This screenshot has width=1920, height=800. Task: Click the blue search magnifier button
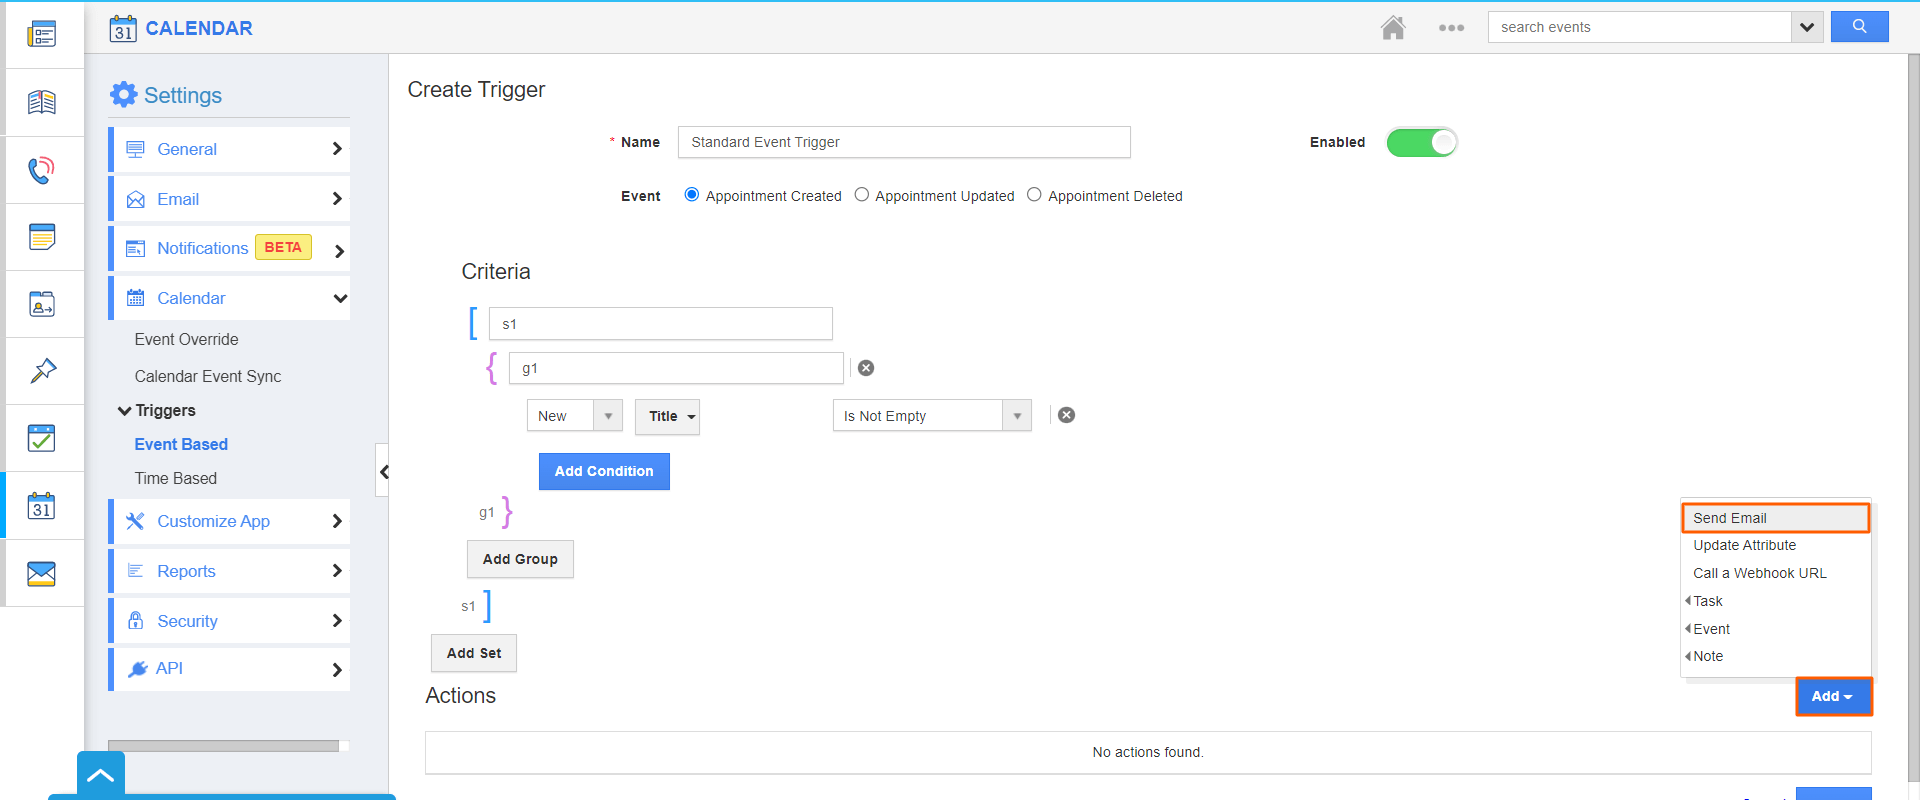point(1859,27)
